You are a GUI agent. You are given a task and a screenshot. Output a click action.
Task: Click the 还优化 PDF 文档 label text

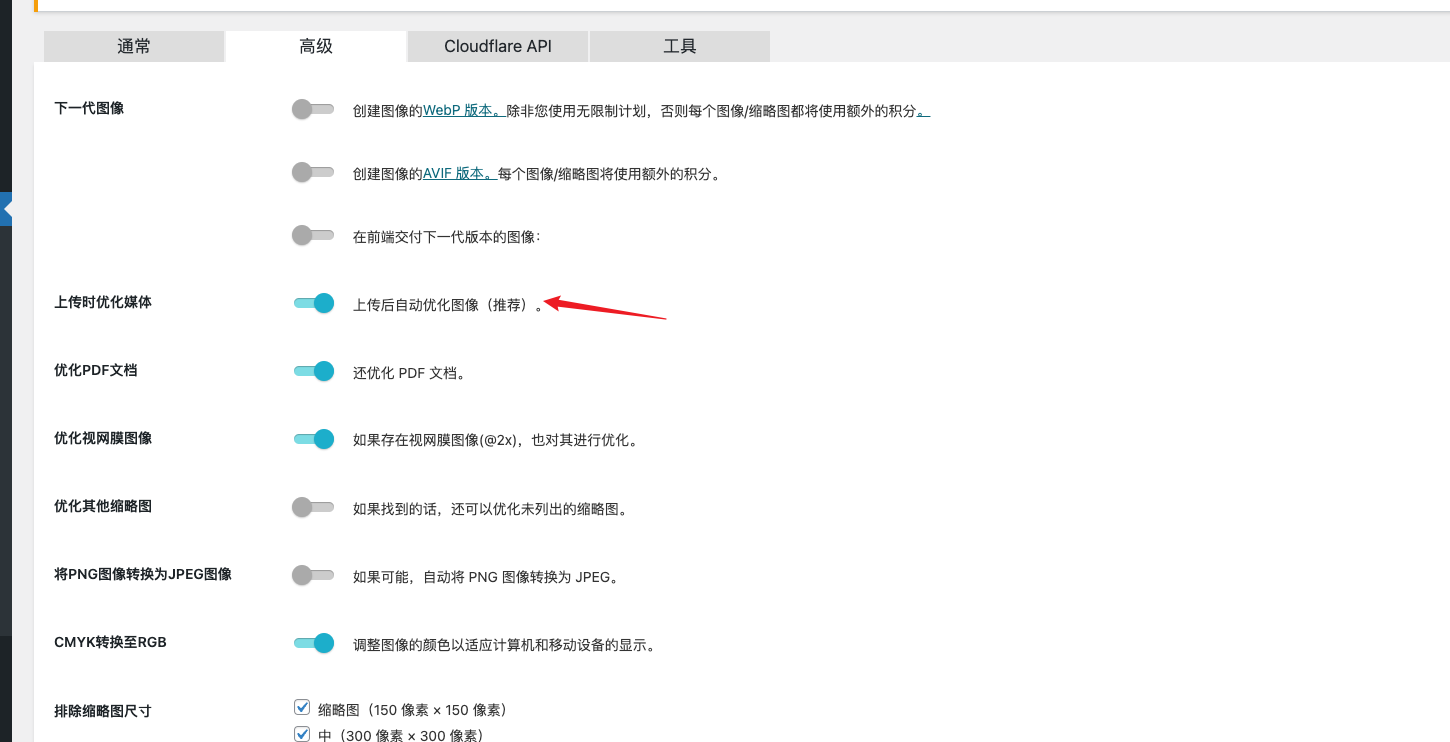pos(409,373)
